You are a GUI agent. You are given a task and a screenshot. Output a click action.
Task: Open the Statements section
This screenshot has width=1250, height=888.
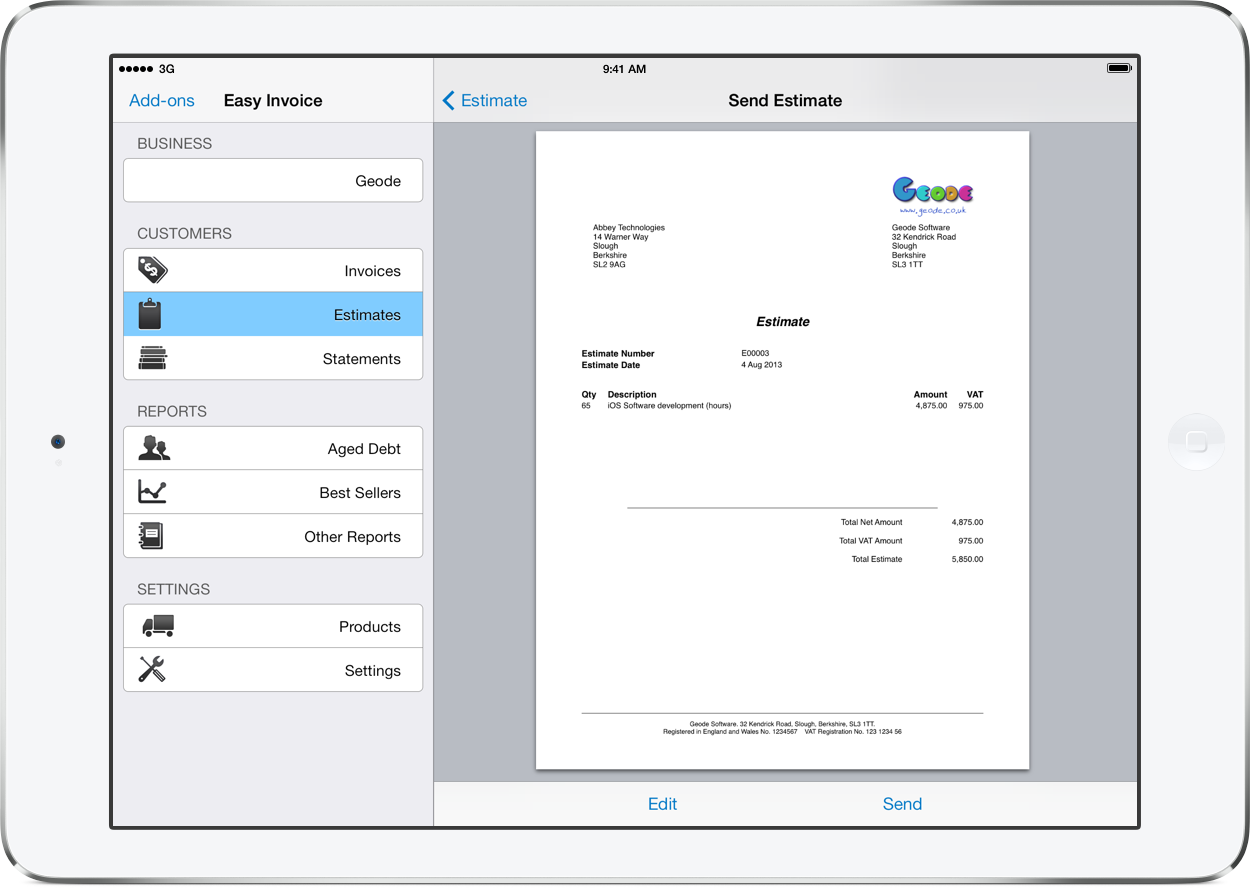click(273, 358)
